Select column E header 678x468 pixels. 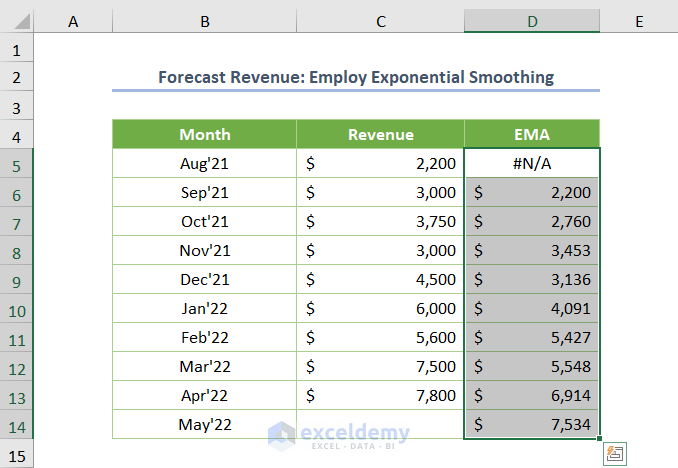tap(638, 21)
